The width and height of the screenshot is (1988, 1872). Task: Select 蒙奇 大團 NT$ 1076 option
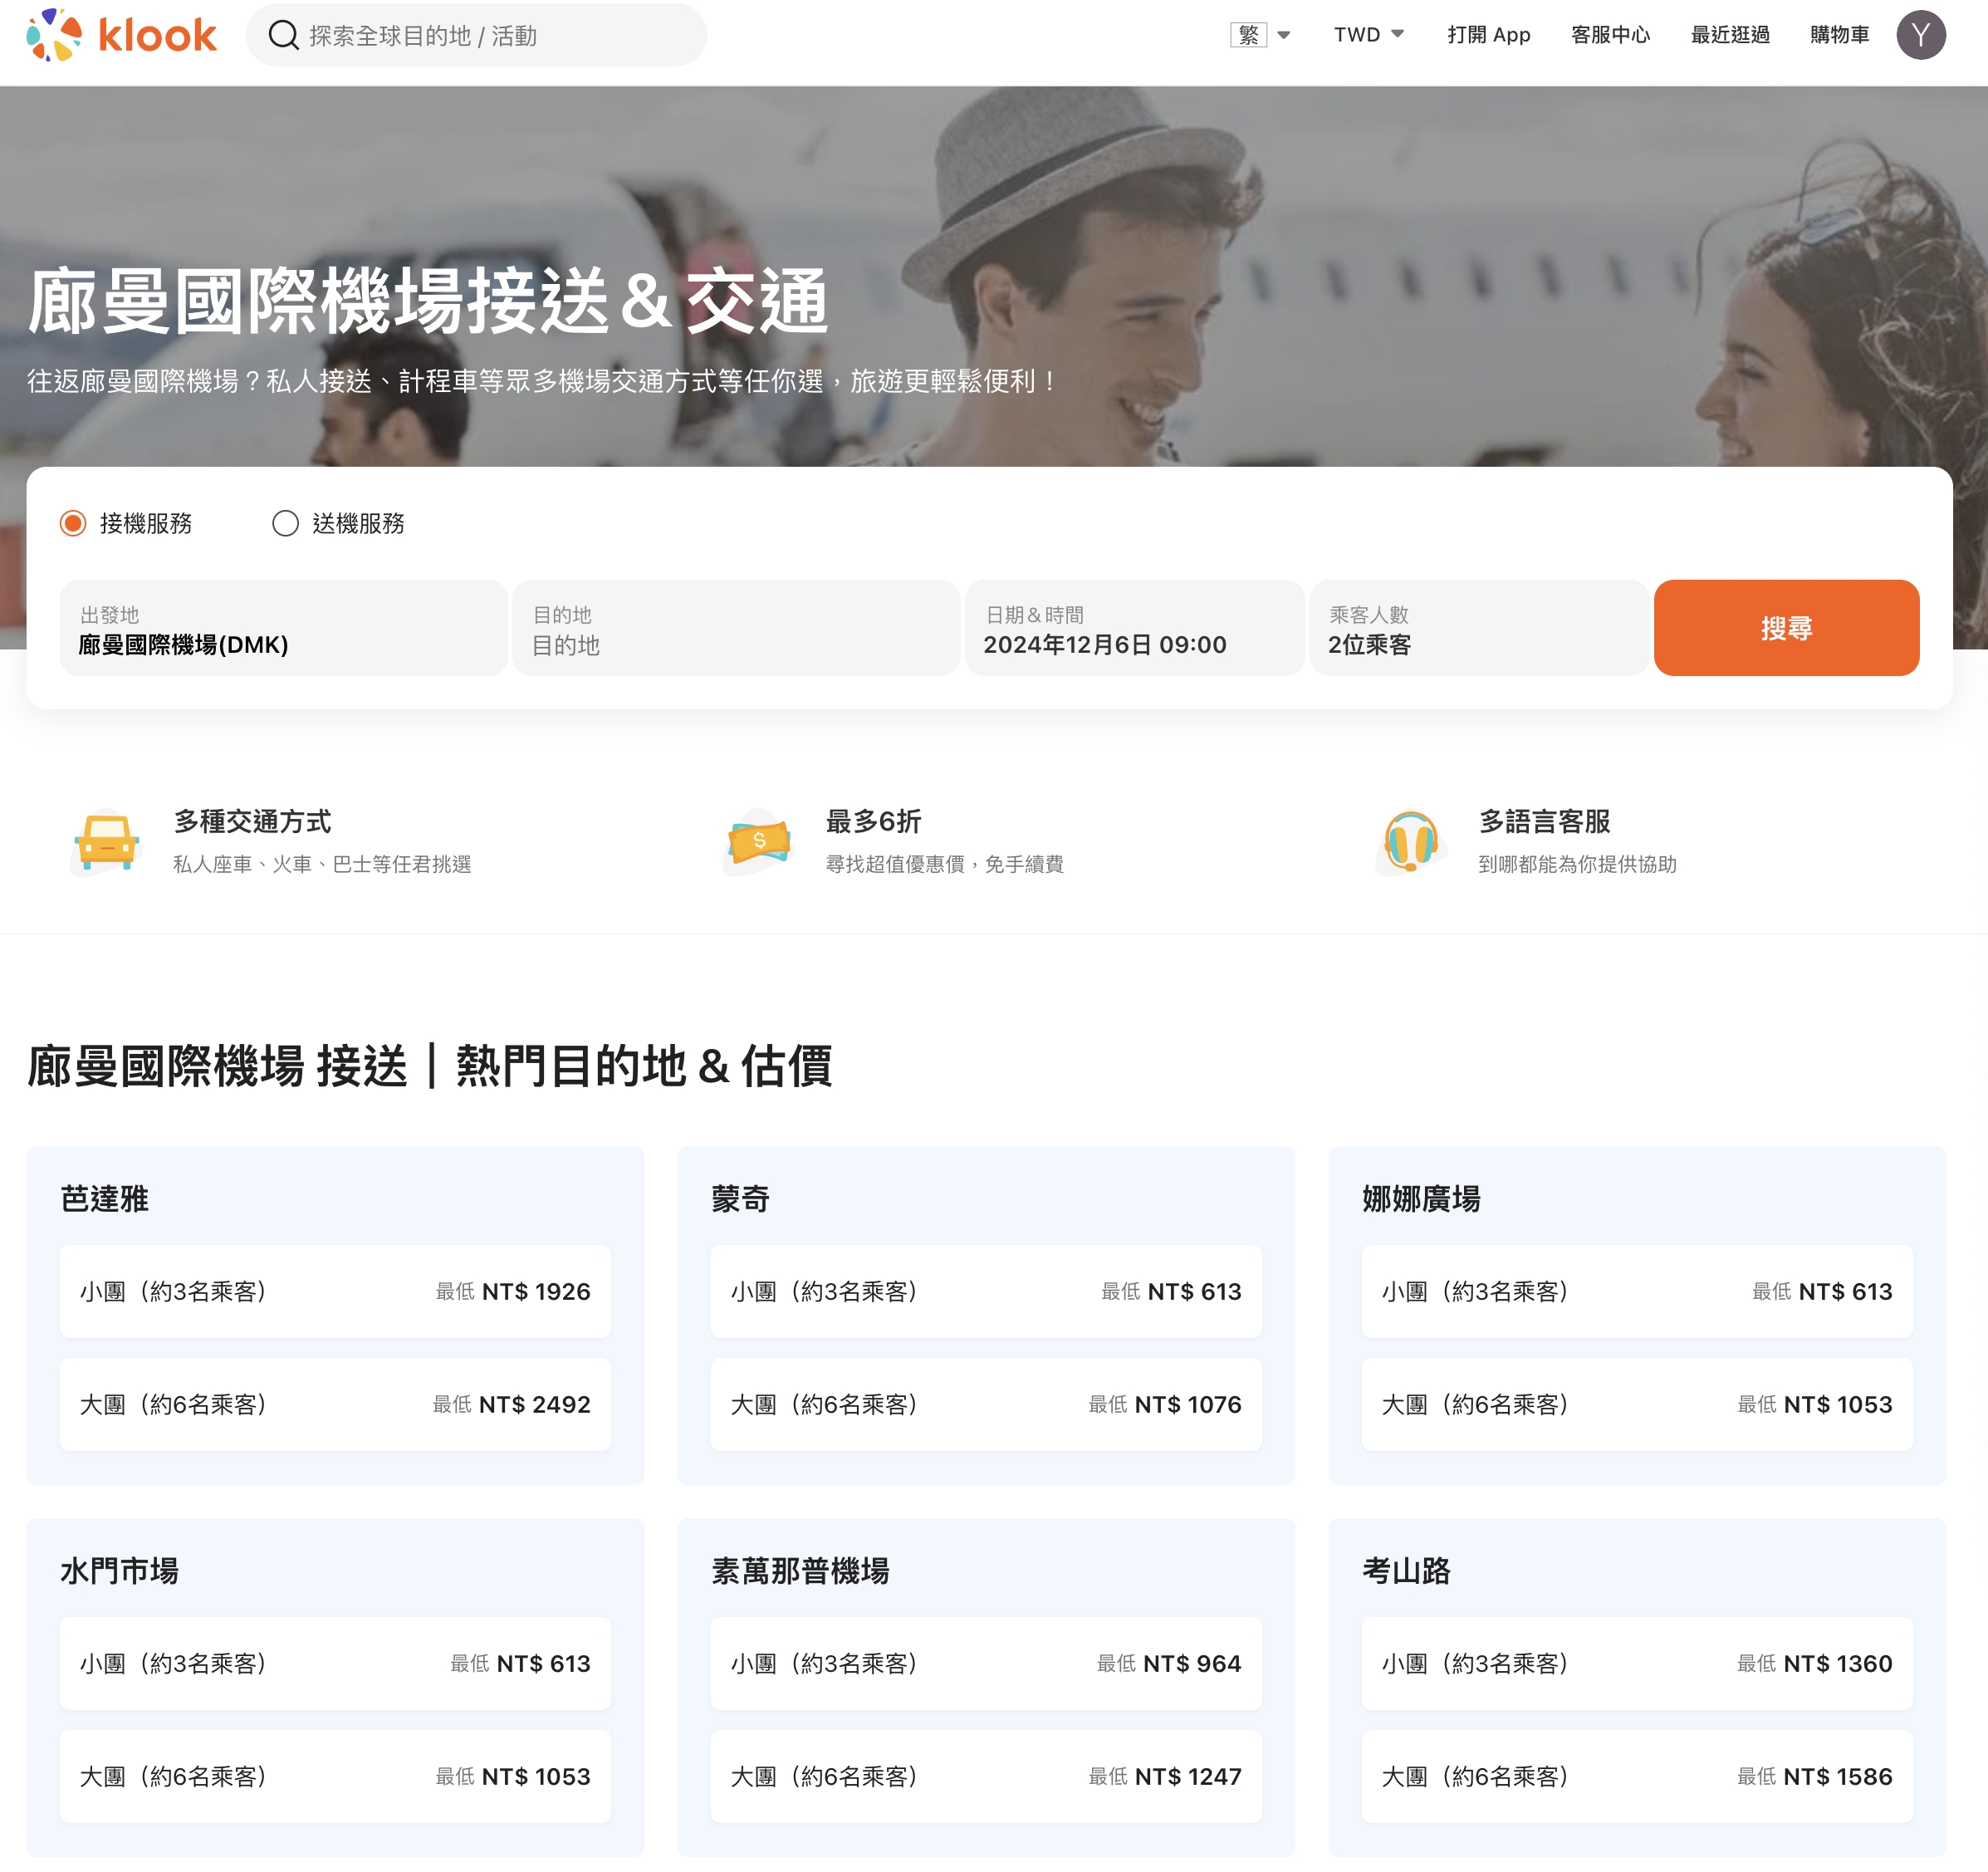pyautogui.click(x=986, y=1404)
